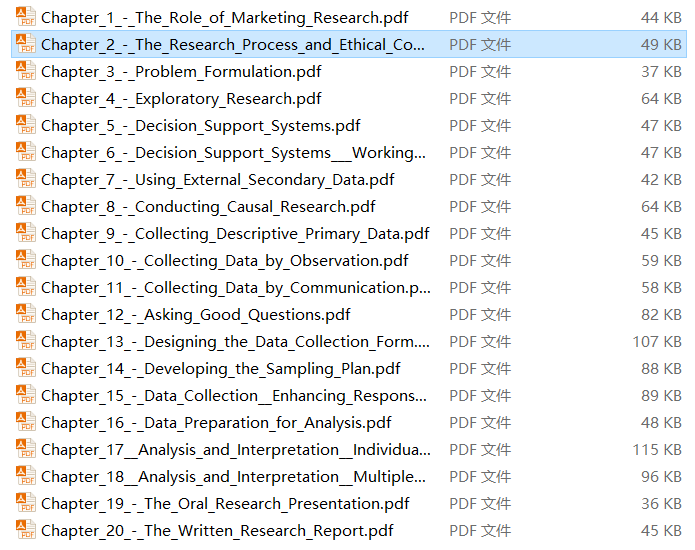
Task: Select Chapter_14 Developing the Sampling Plan name
Action: pos(221,369)
